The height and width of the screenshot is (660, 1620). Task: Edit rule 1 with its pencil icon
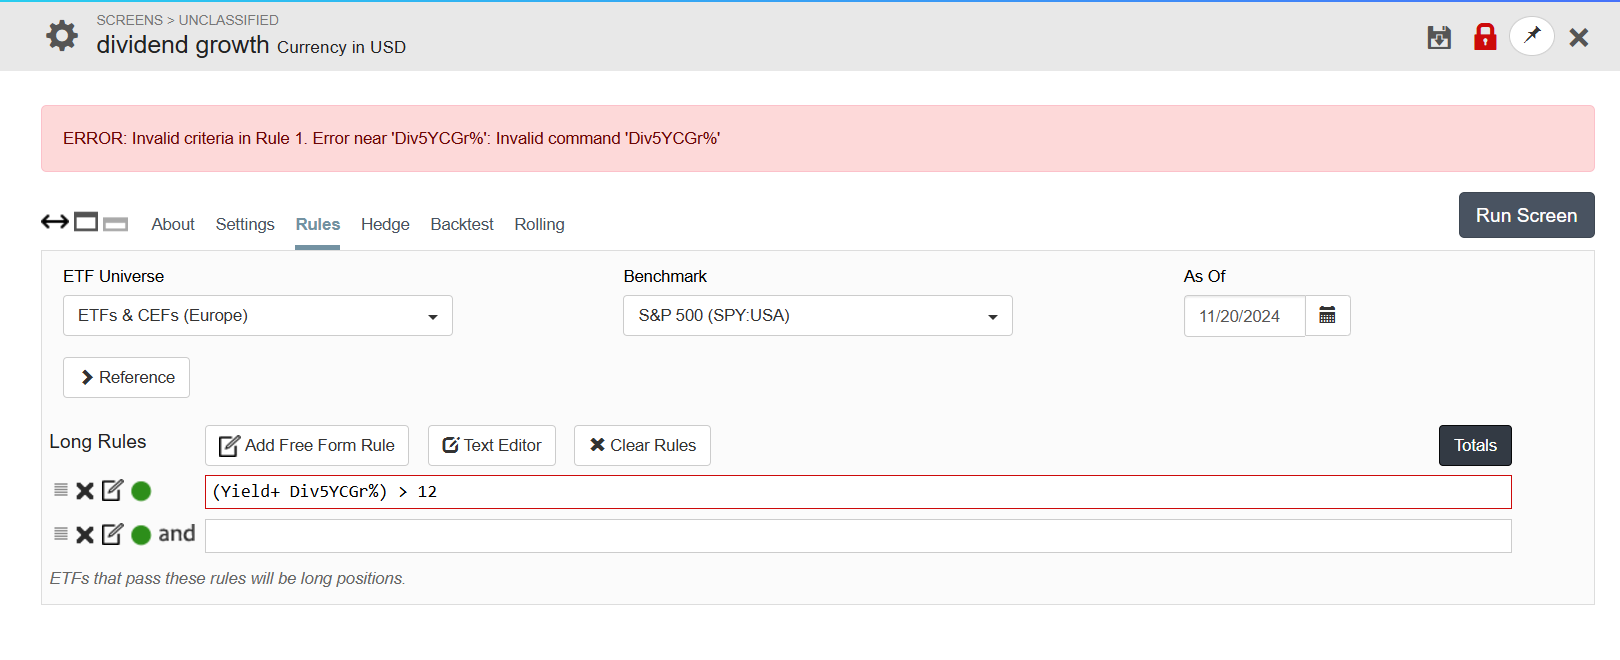pyautogui.click(x=113, y=490)
